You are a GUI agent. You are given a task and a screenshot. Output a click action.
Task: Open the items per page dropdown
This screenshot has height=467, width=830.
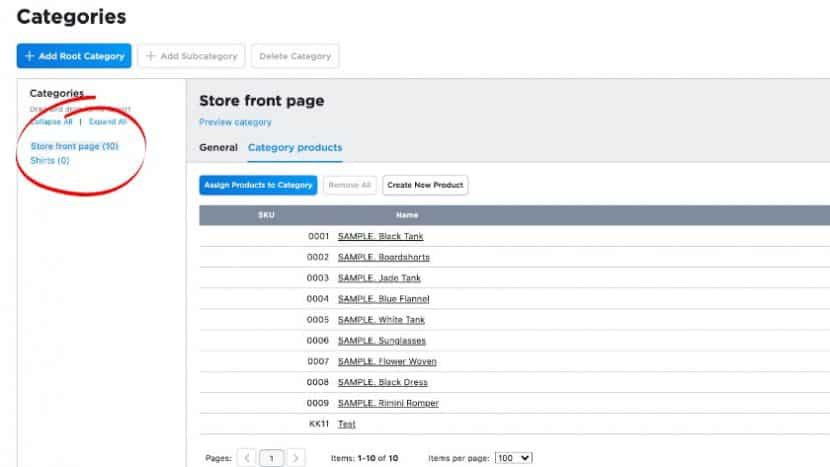pyautogui.click(x=513, y=457)
